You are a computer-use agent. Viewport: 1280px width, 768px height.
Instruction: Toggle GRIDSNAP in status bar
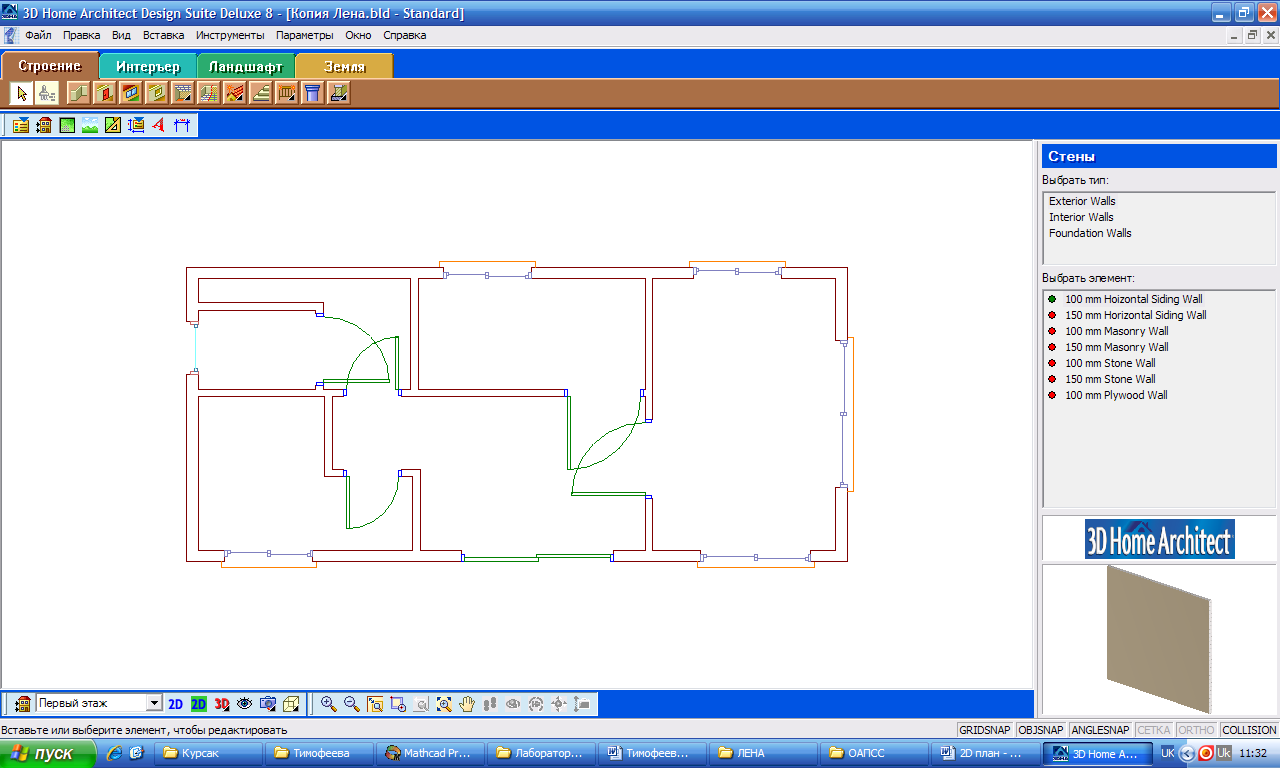(985, 730)
